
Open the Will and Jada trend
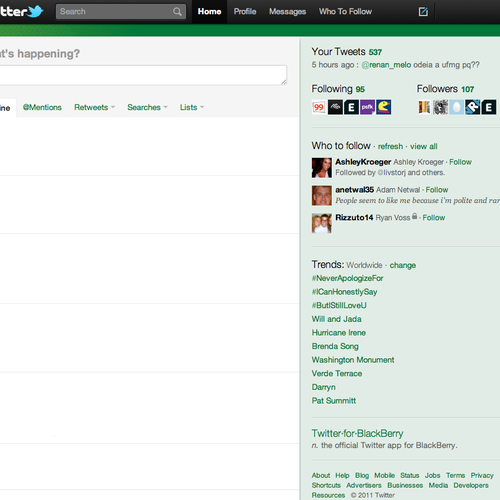[336, 319]
